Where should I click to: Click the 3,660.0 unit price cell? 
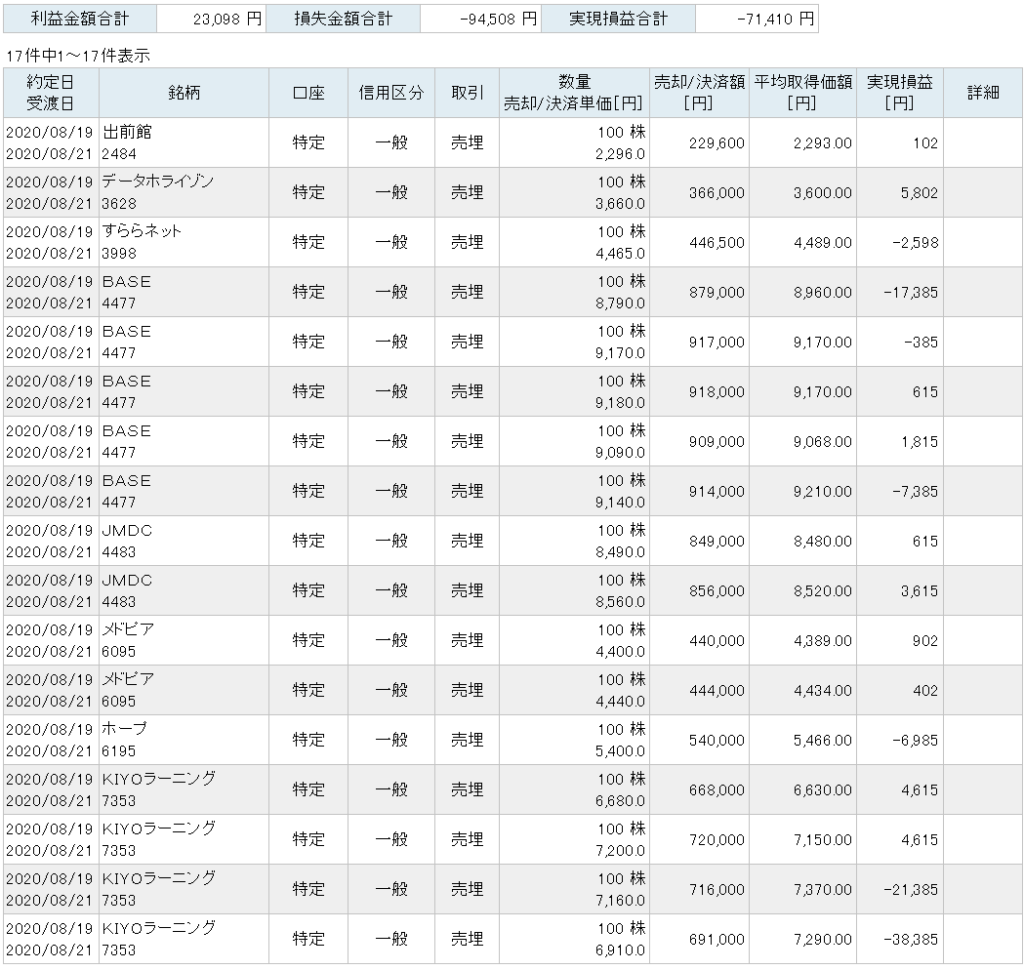pos(620,204)
